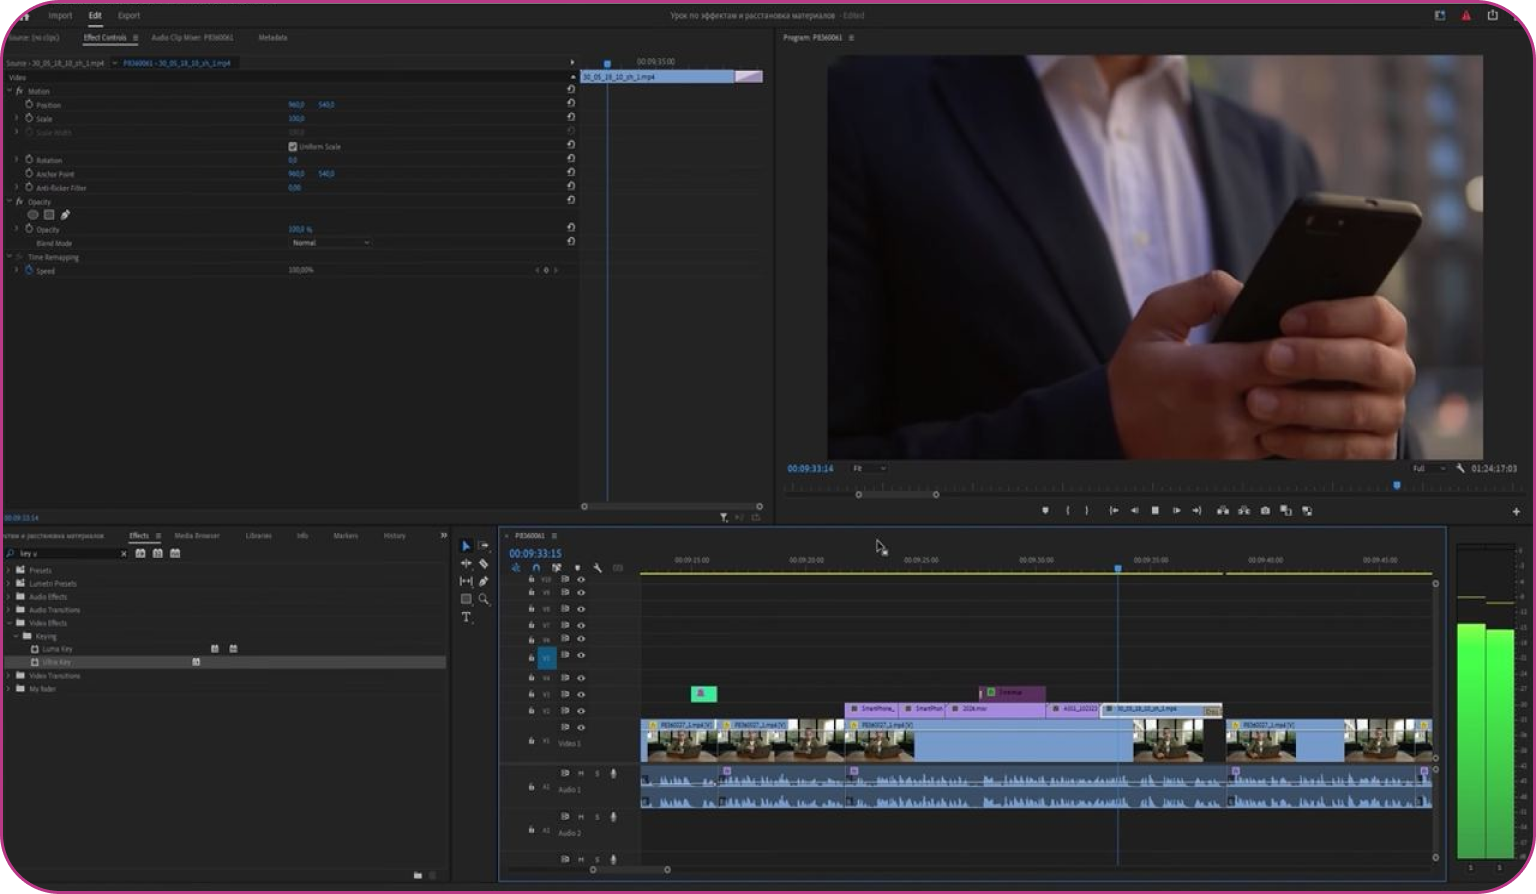Screen dimensions: 1536x894
Task: Filter effects by Accelerated Effects badge
Action: pos(141,553)
